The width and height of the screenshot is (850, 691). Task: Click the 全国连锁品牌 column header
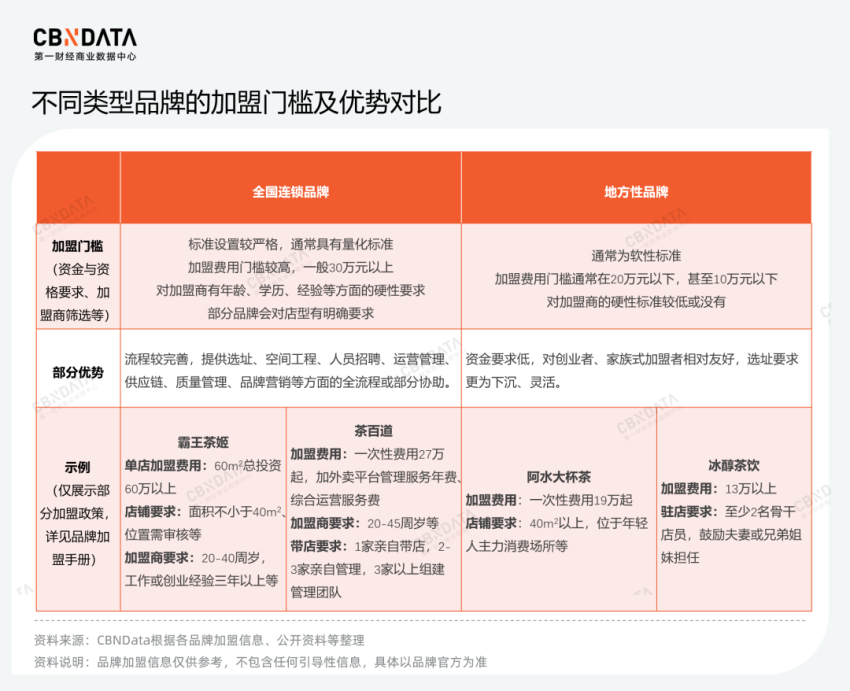point(290,191)
